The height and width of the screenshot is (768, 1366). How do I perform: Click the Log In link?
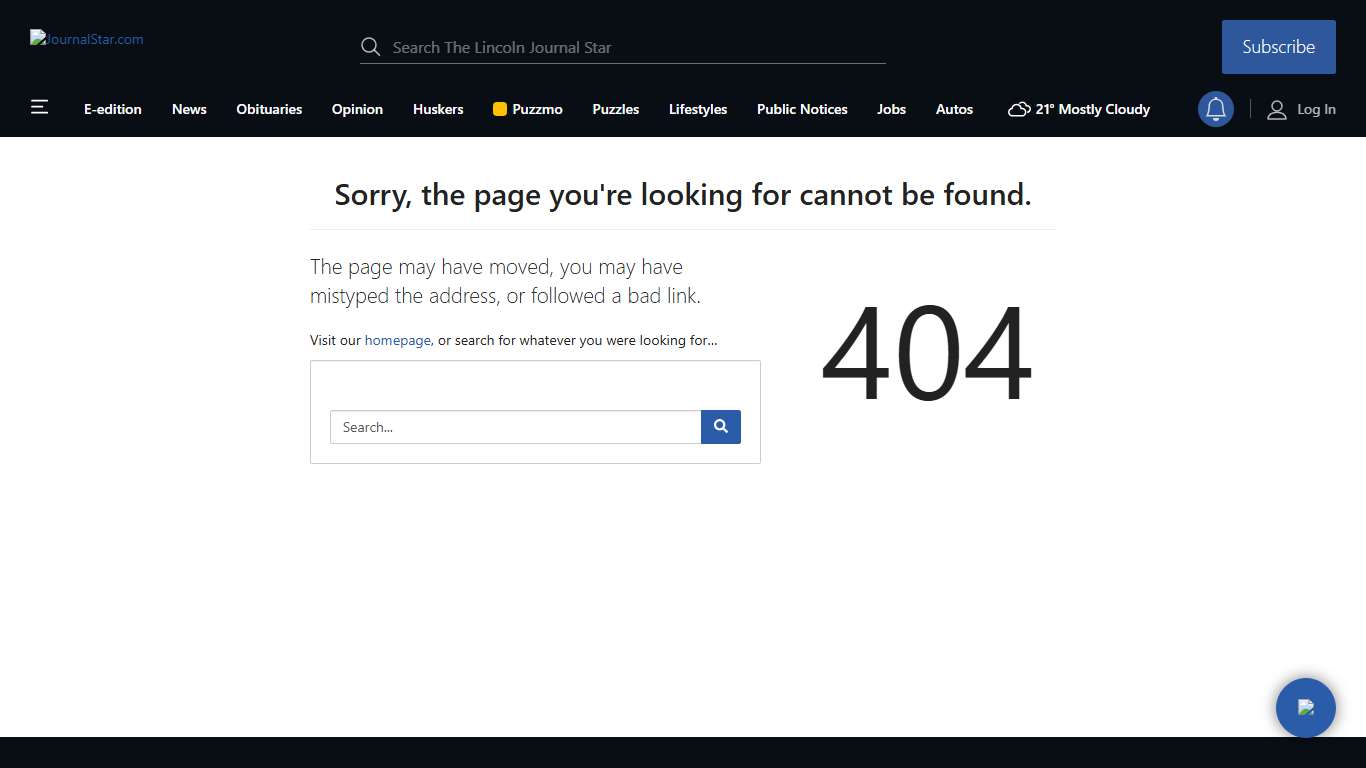coord(1316,110)
